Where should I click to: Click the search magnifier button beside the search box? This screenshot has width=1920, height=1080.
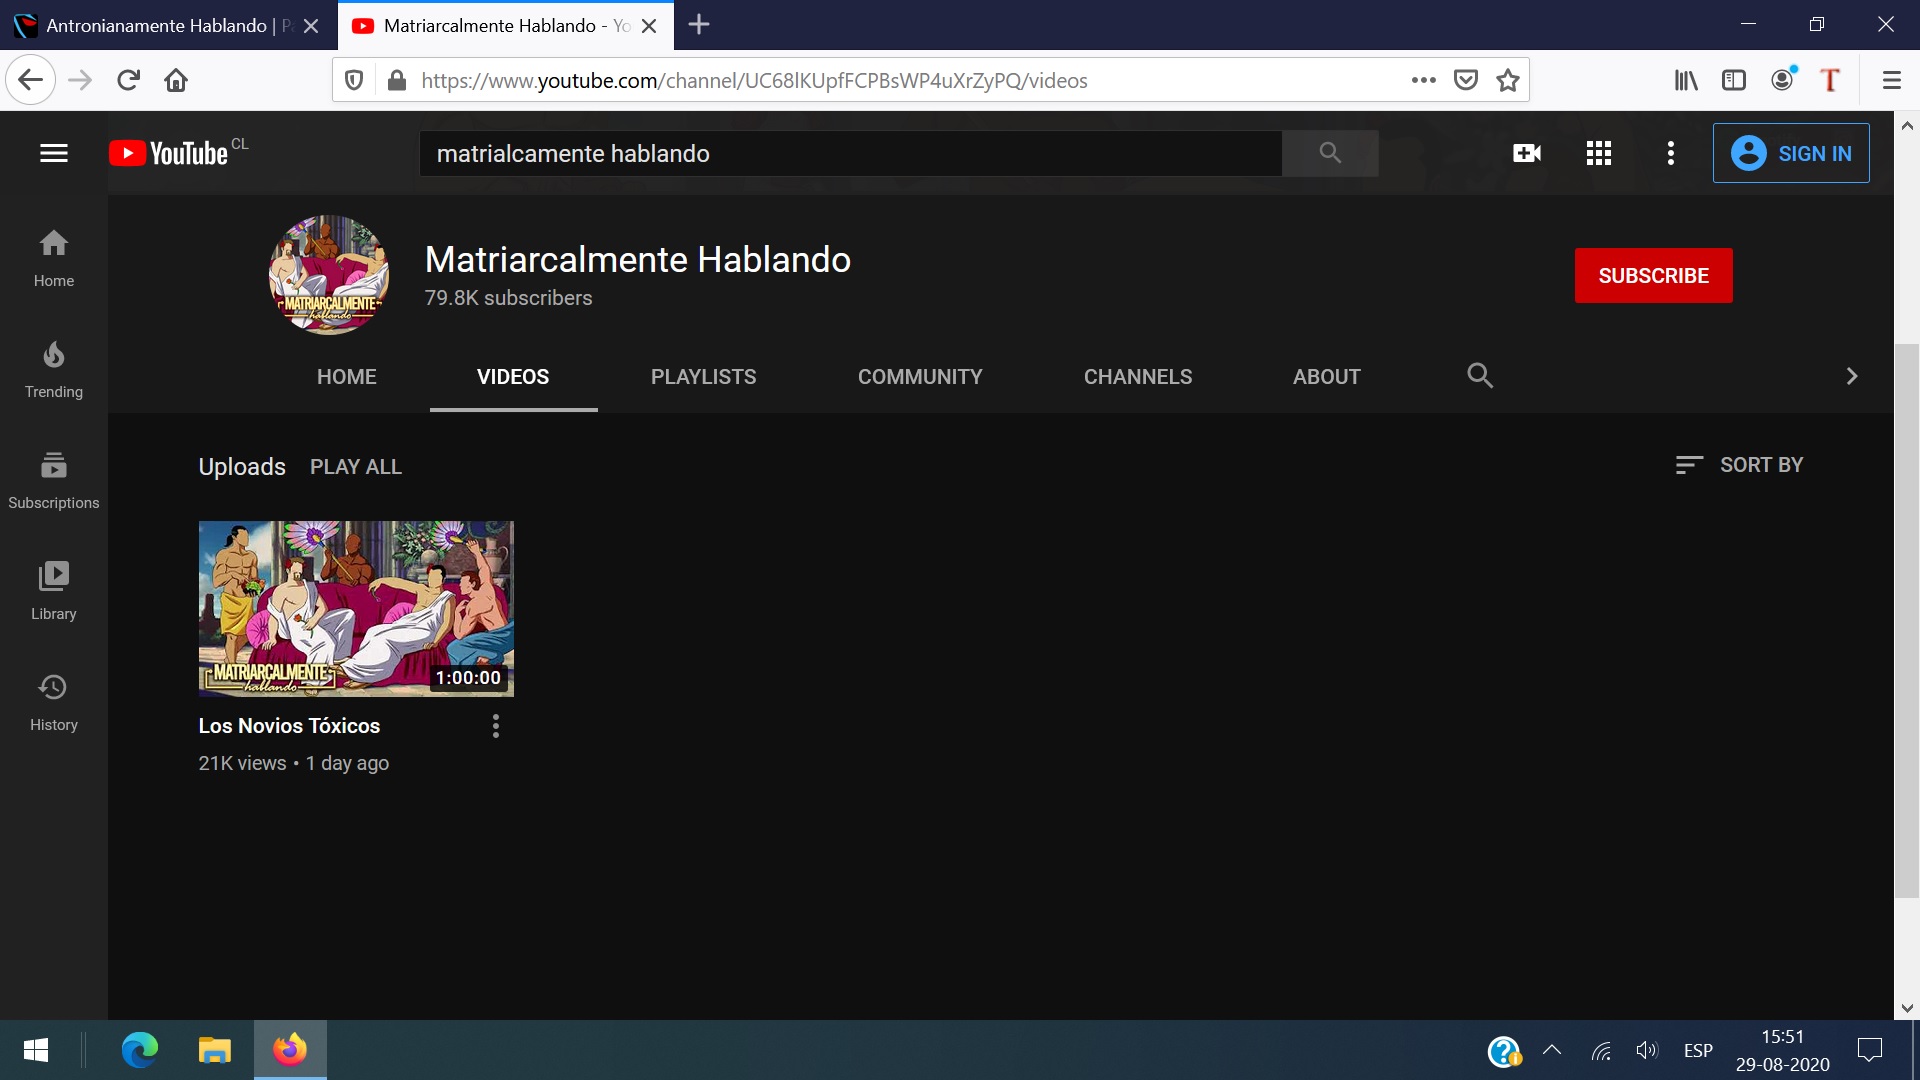pyautogui.click(x=1330, y=153)
